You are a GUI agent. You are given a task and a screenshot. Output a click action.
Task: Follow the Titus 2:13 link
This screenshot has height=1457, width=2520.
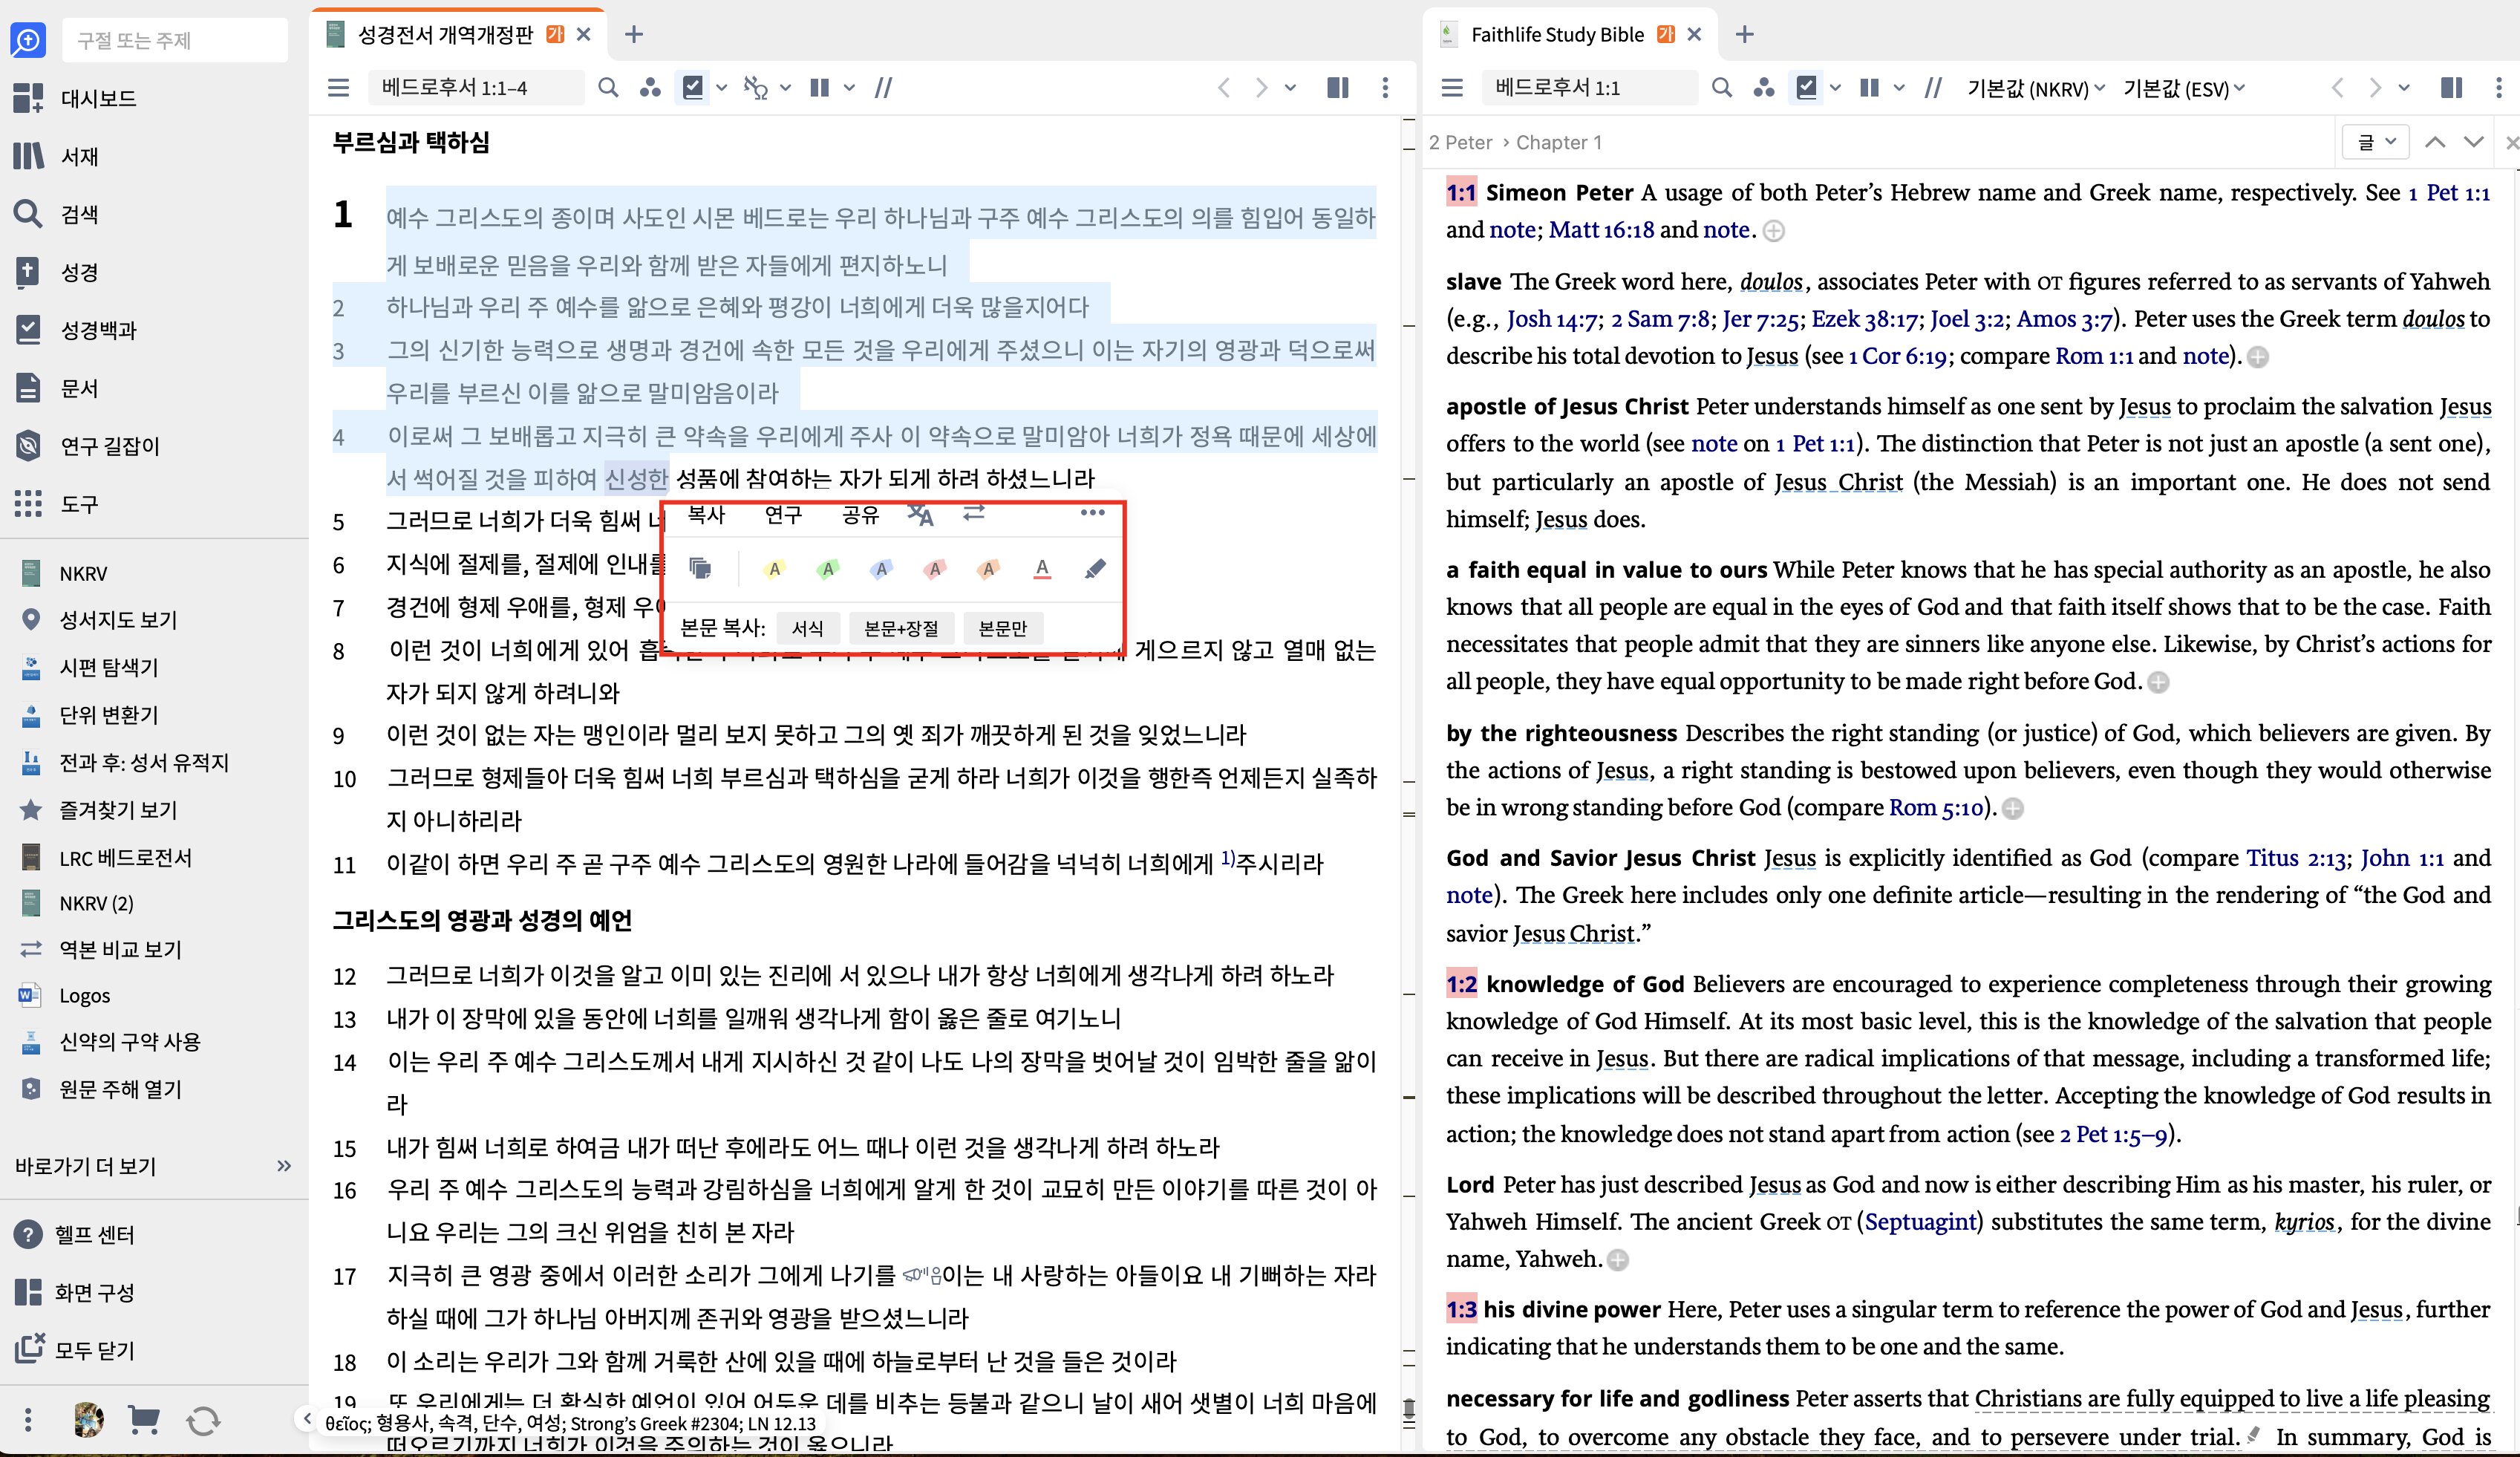(x=2296, y=858)
